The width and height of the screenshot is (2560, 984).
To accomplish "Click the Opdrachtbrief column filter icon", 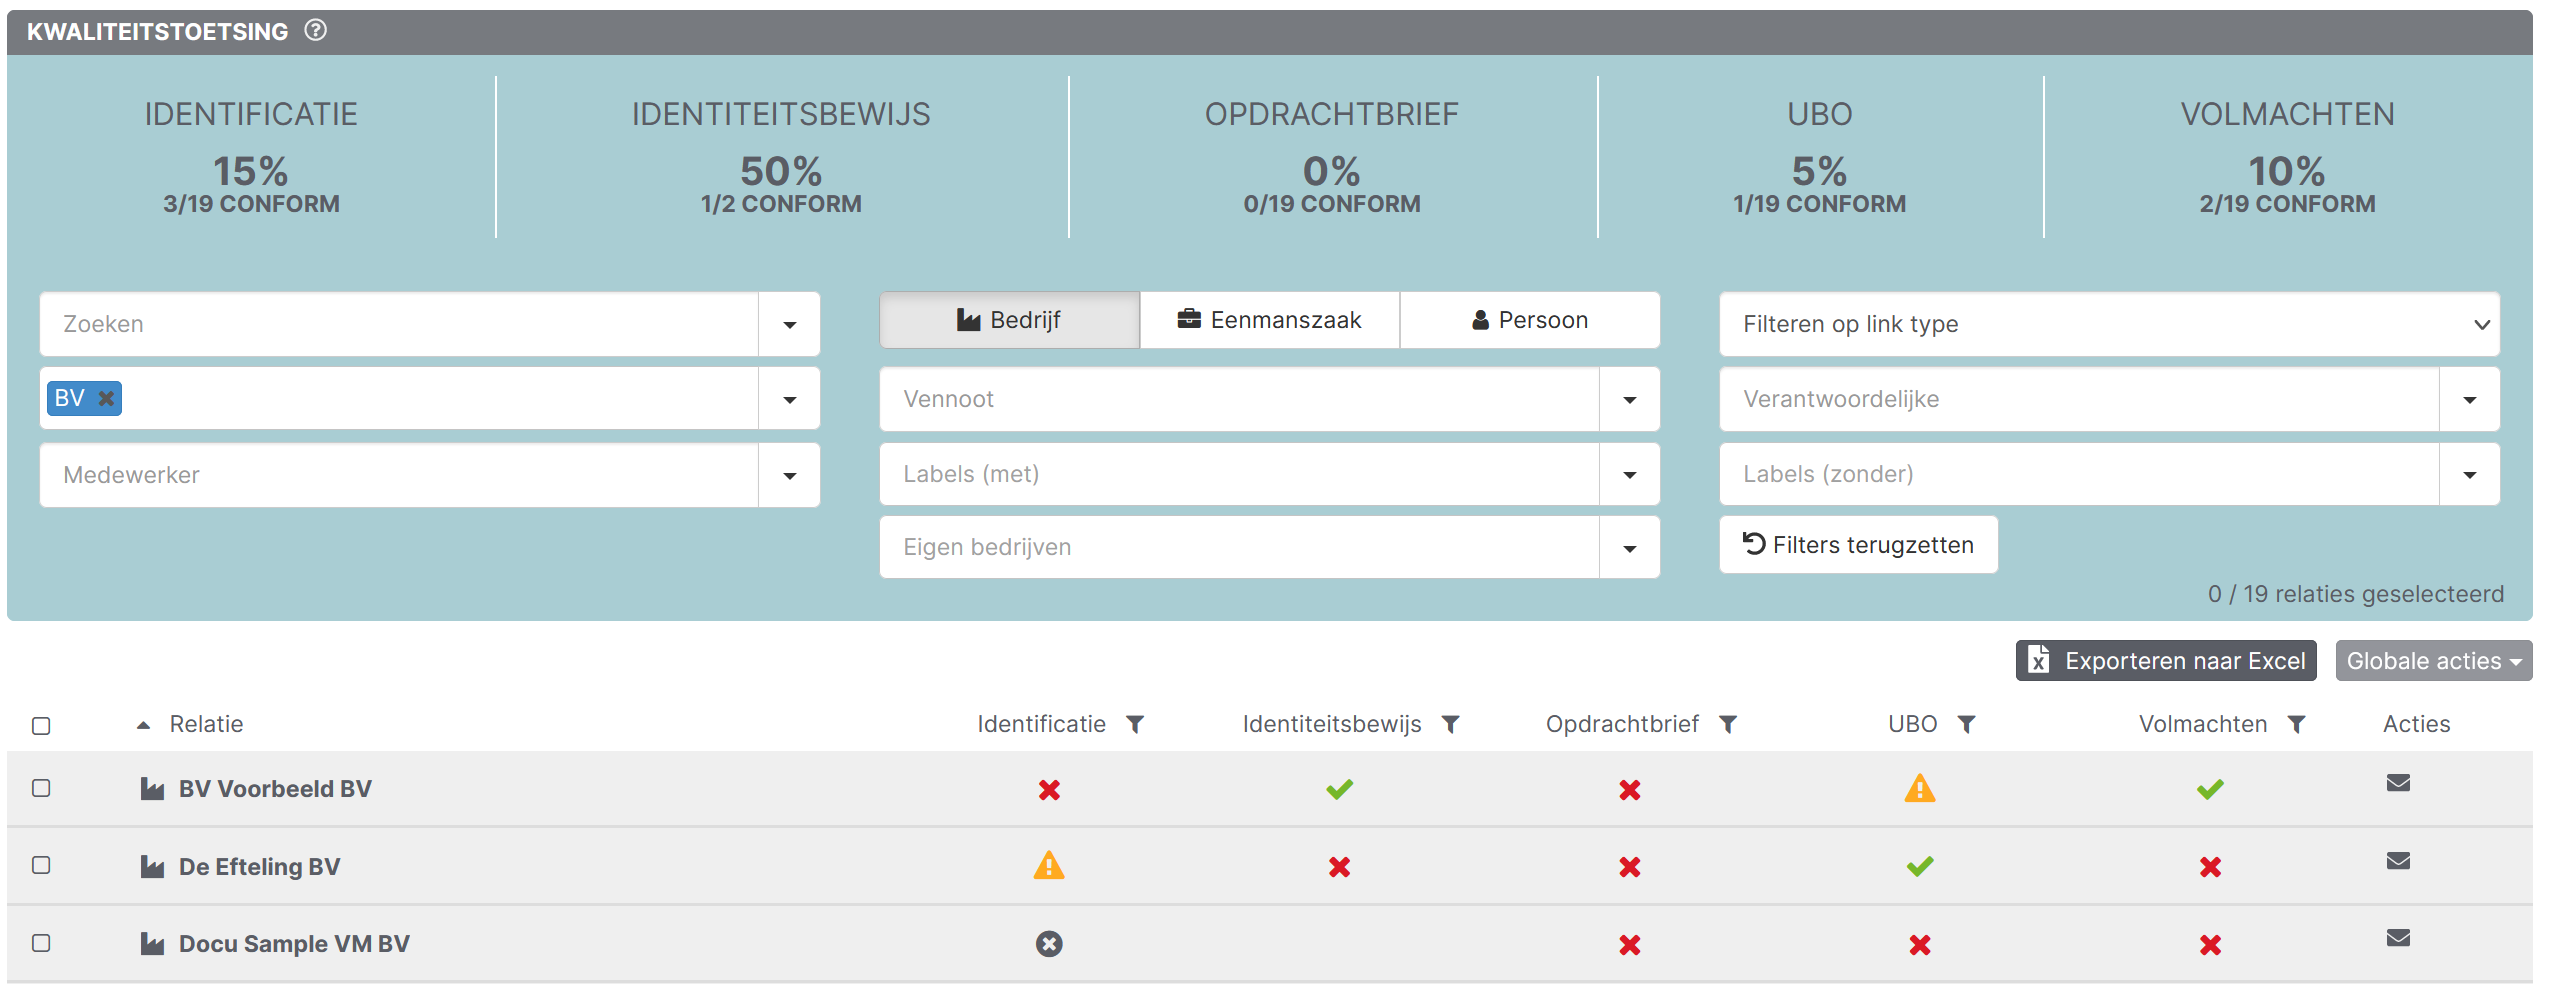I will (x=1728, y=724).
